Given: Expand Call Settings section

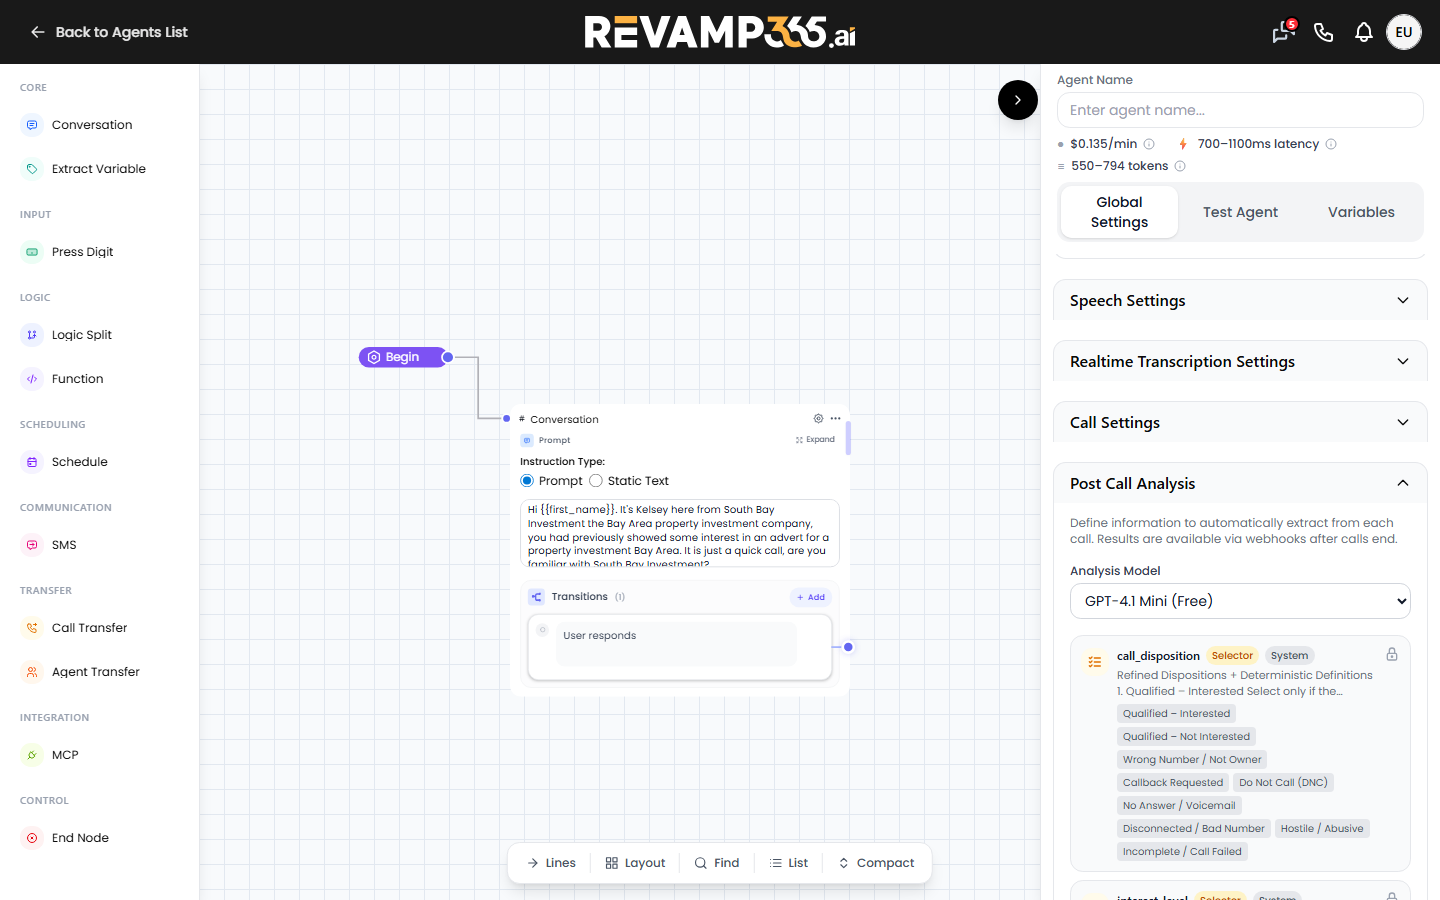Looking at the screenshot, I should coord(1240,423).
